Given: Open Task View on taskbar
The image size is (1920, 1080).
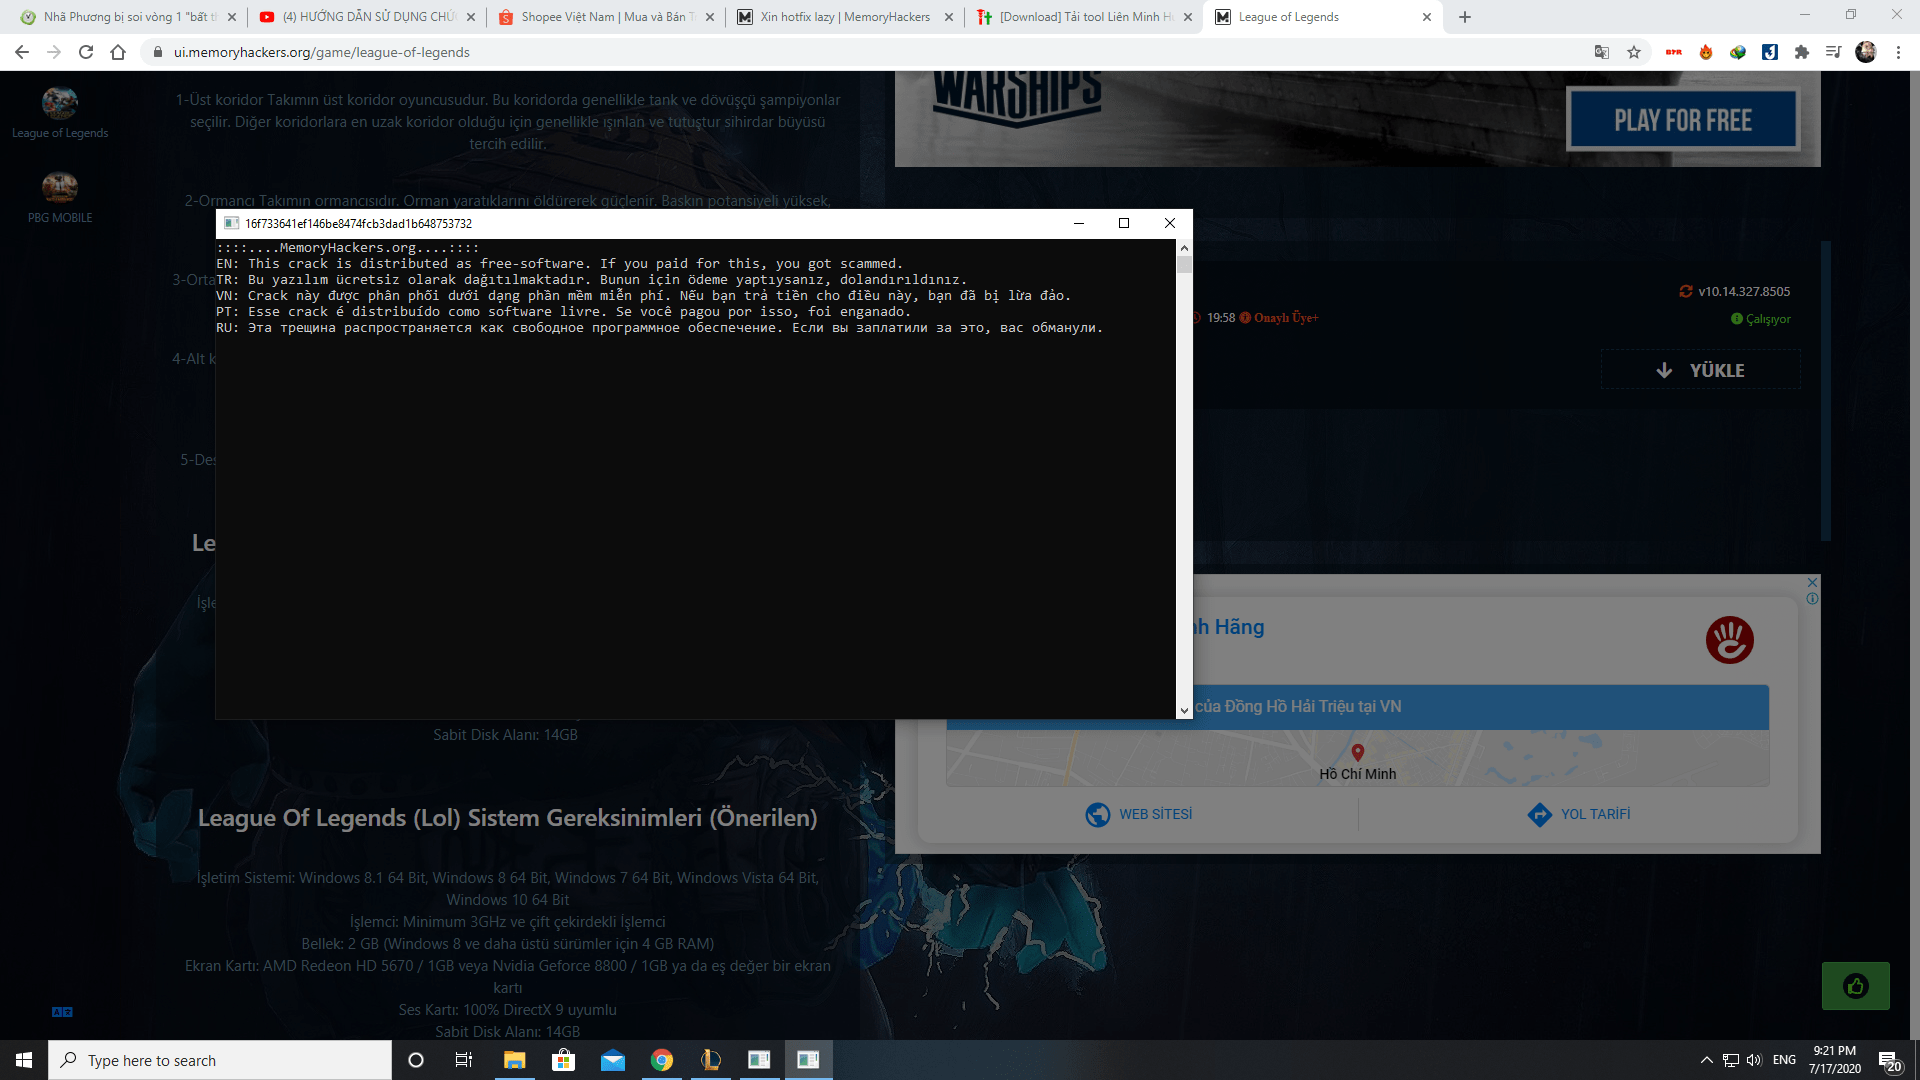Looking at the screenshot, I should click(464, 1060).
